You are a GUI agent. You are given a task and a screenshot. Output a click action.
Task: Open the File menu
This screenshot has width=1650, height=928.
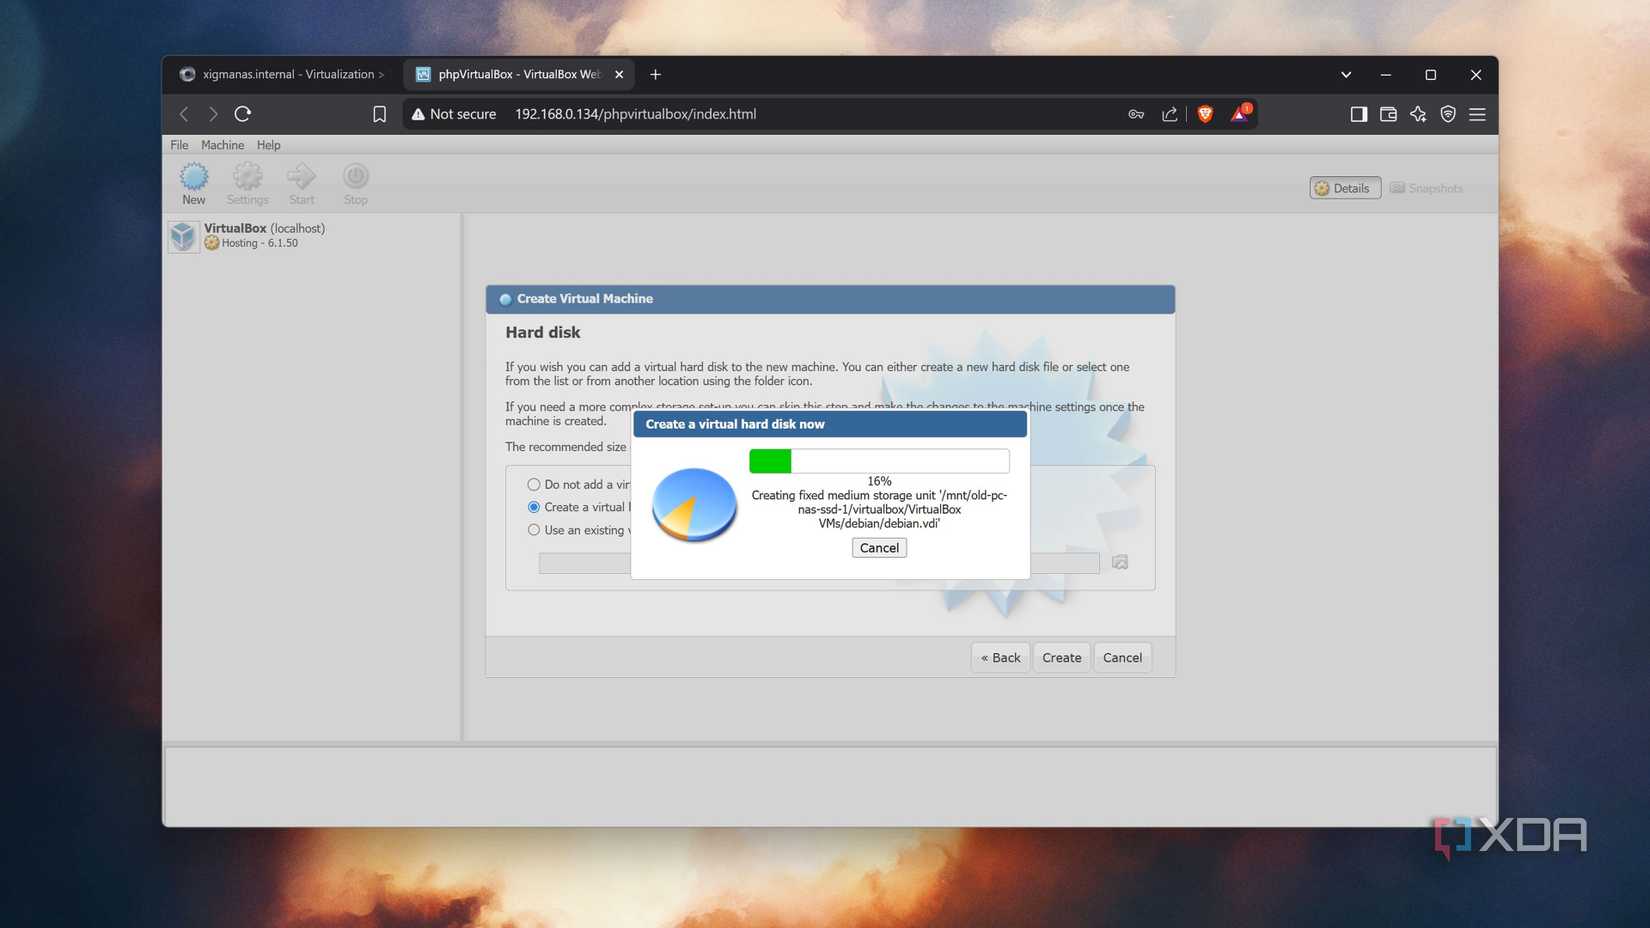[179, 145]
